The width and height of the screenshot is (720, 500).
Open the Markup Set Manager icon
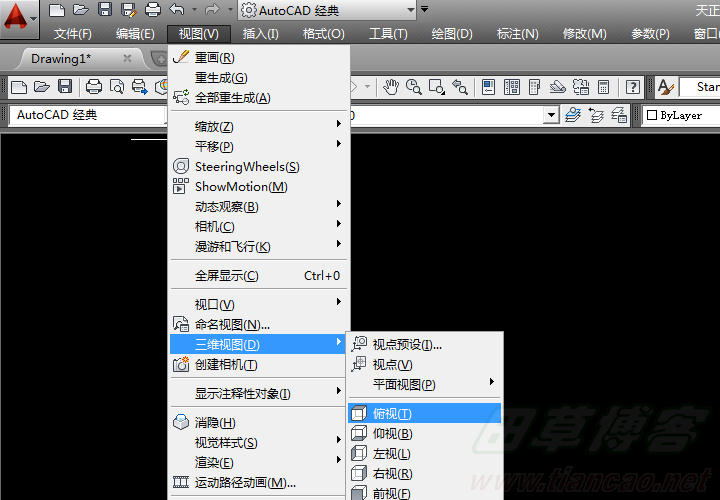coord(581,87)
